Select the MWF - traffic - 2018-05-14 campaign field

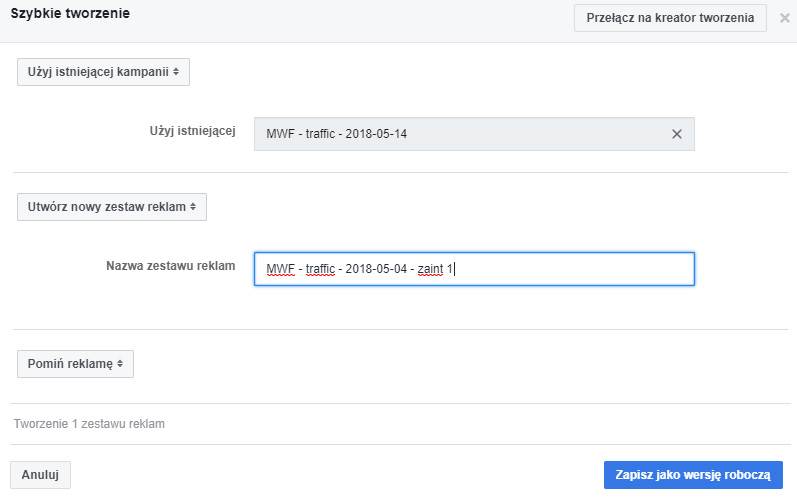(460, 134)
